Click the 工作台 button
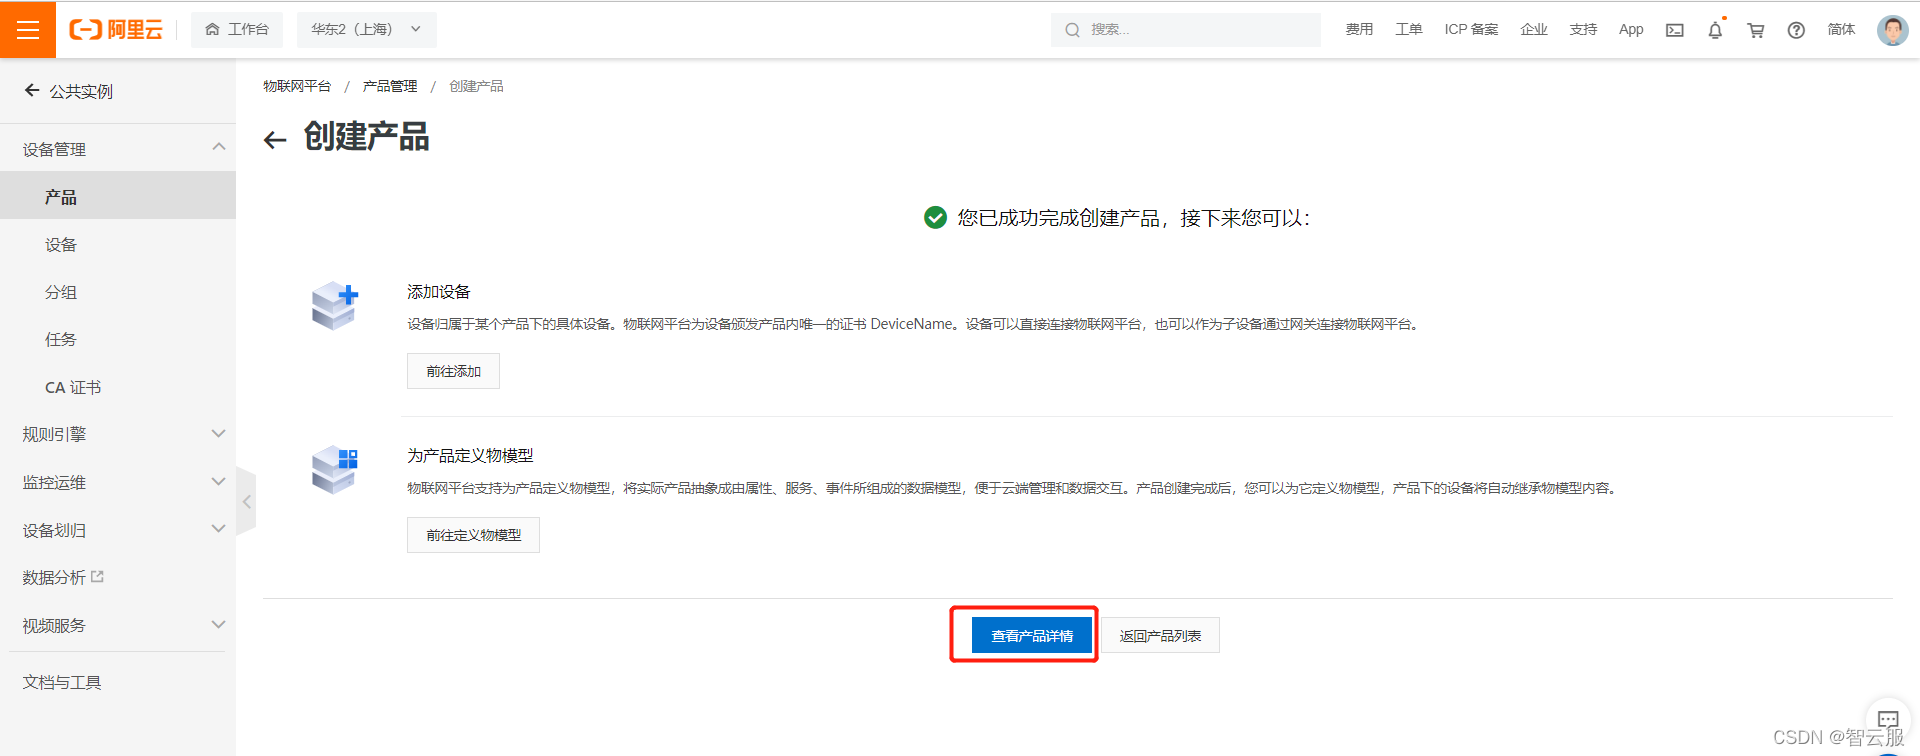Screen dimensions: 1920x756 click(x=237, y=30)
